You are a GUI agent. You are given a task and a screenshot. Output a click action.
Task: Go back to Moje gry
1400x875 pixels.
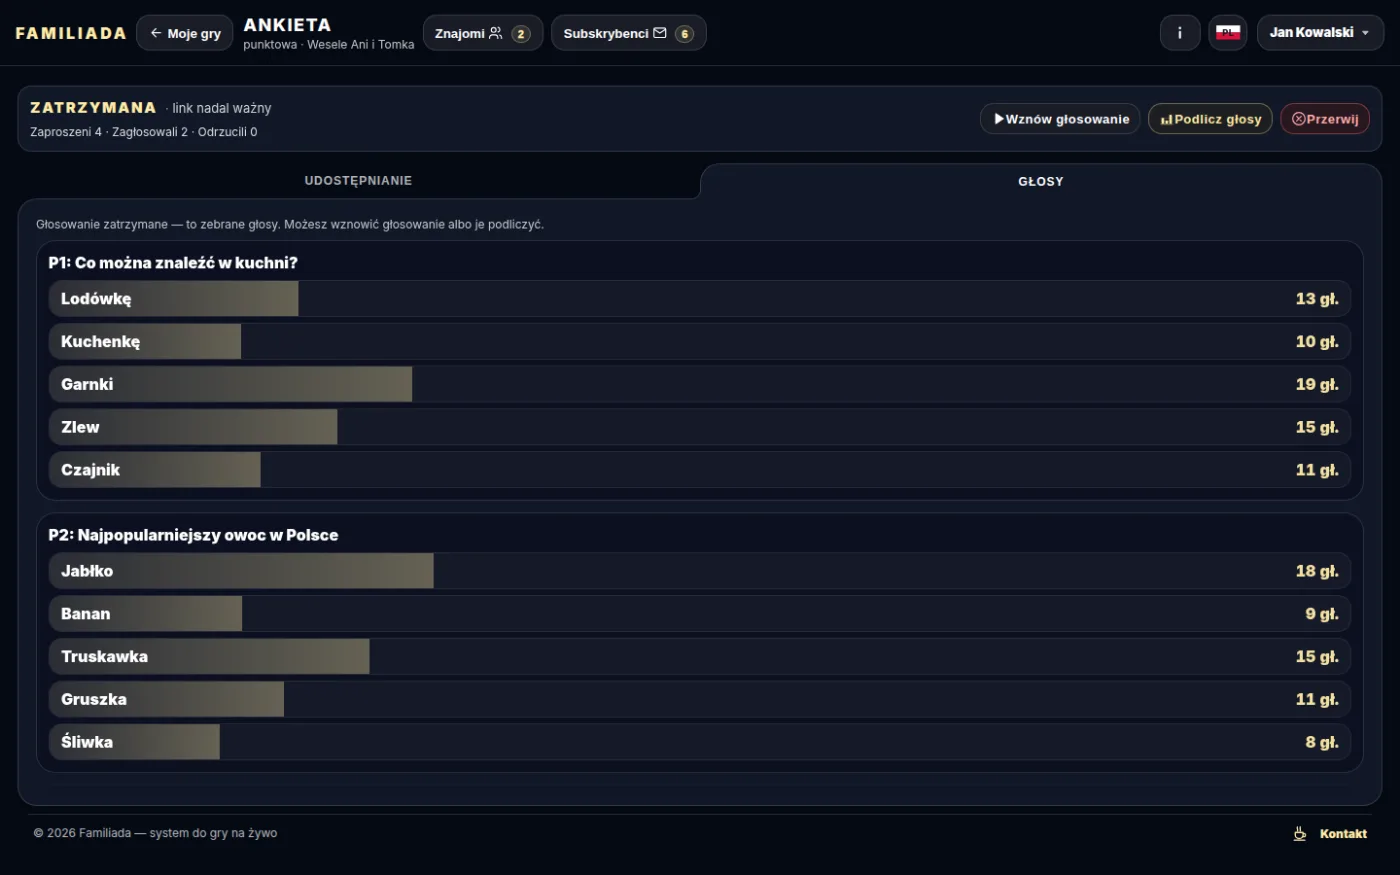point(185,33)
